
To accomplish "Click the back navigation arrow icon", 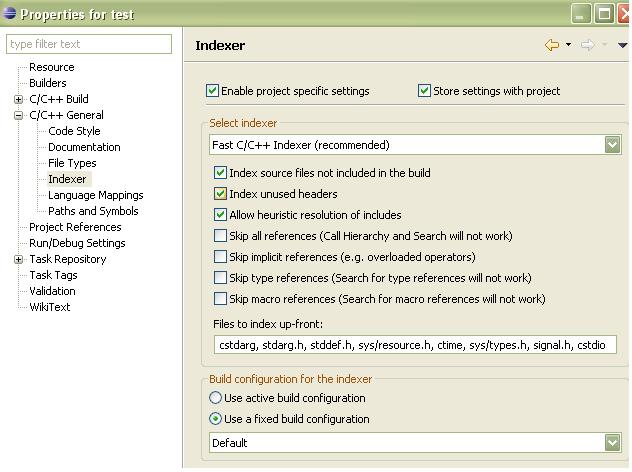I will tap(552, 45).
